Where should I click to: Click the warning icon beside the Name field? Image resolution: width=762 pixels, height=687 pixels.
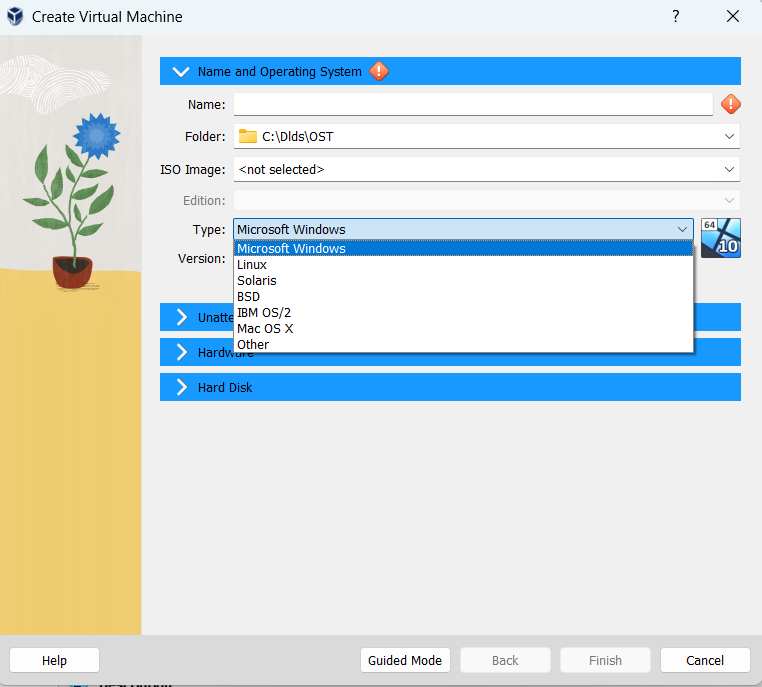tap(730, 104)
